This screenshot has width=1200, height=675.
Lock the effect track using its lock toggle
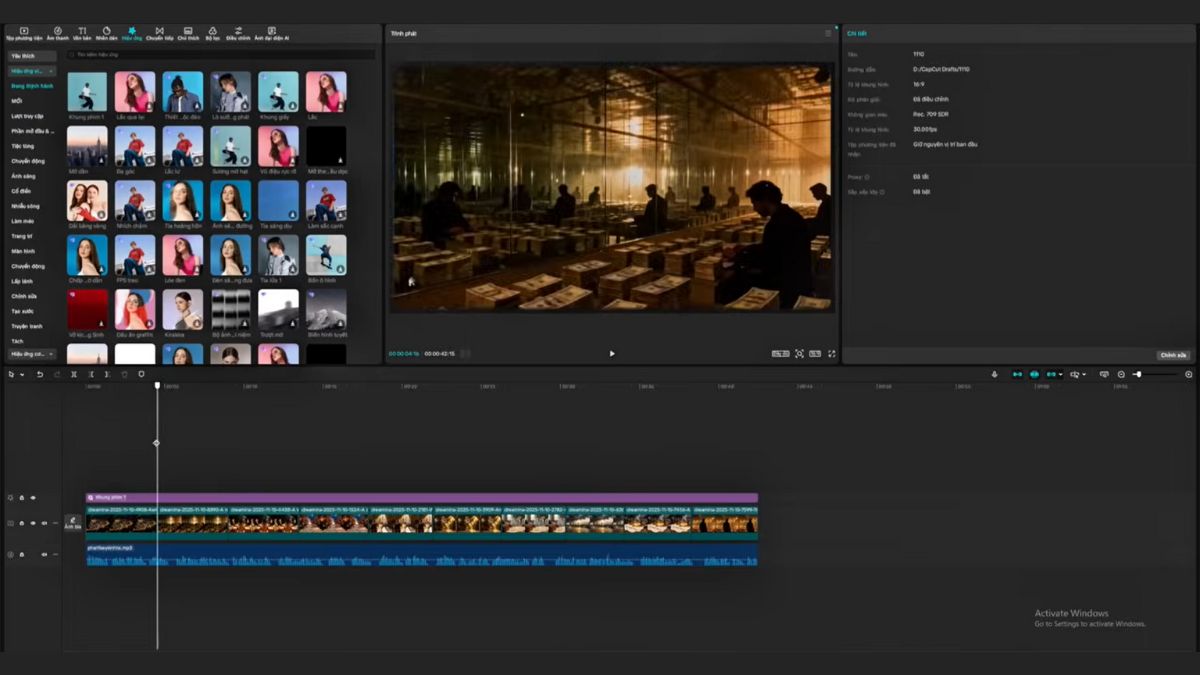pos(22,497)
